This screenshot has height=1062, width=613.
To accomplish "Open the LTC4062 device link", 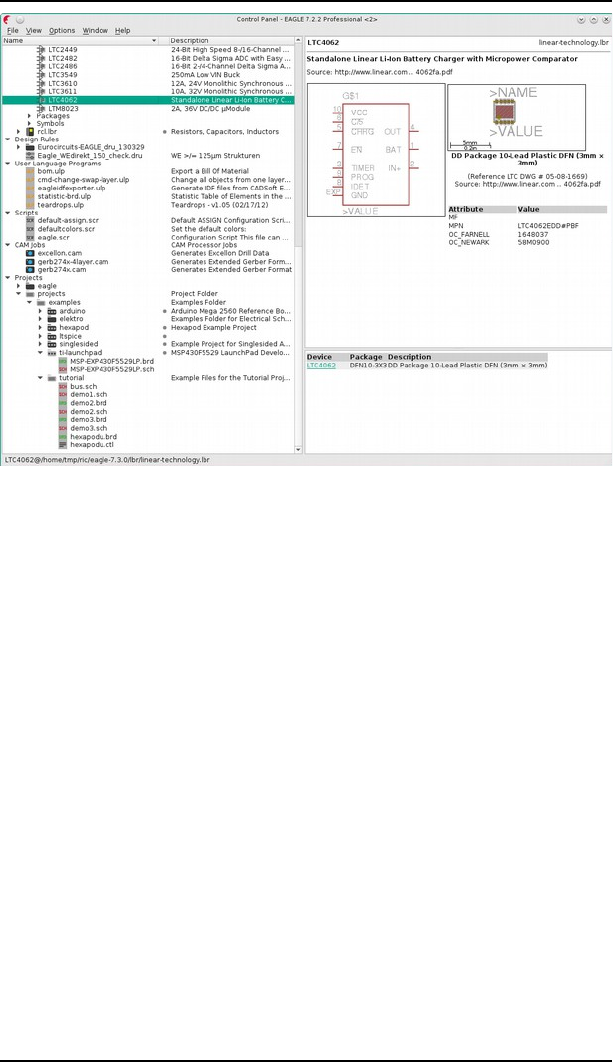I will 321,366.
